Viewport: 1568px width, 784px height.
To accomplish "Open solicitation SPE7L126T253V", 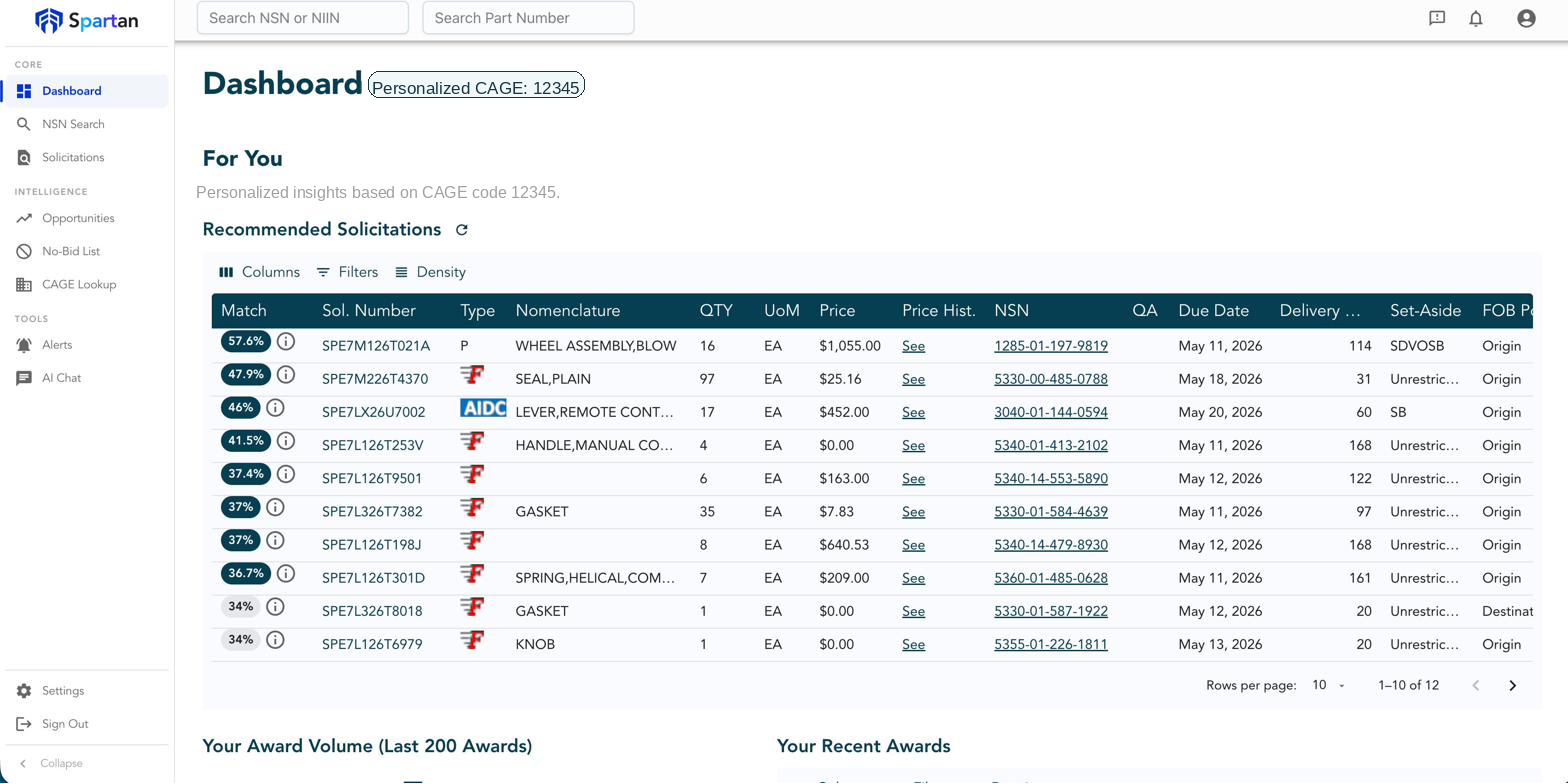I will (x=372, y=445).
